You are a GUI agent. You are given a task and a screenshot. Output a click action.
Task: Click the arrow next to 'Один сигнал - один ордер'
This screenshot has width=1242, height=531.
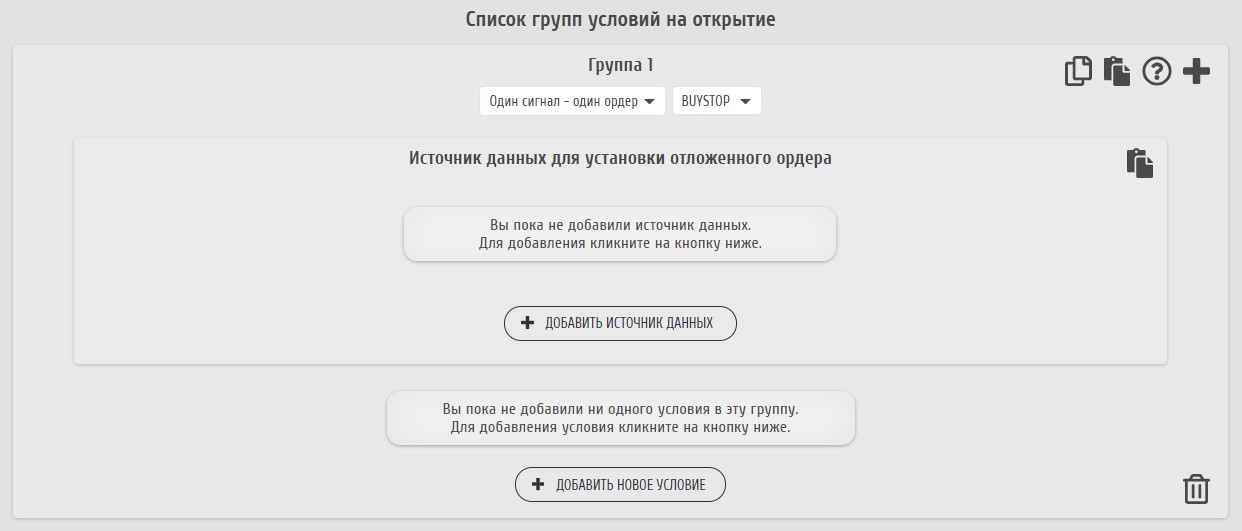tap(650, 101)
